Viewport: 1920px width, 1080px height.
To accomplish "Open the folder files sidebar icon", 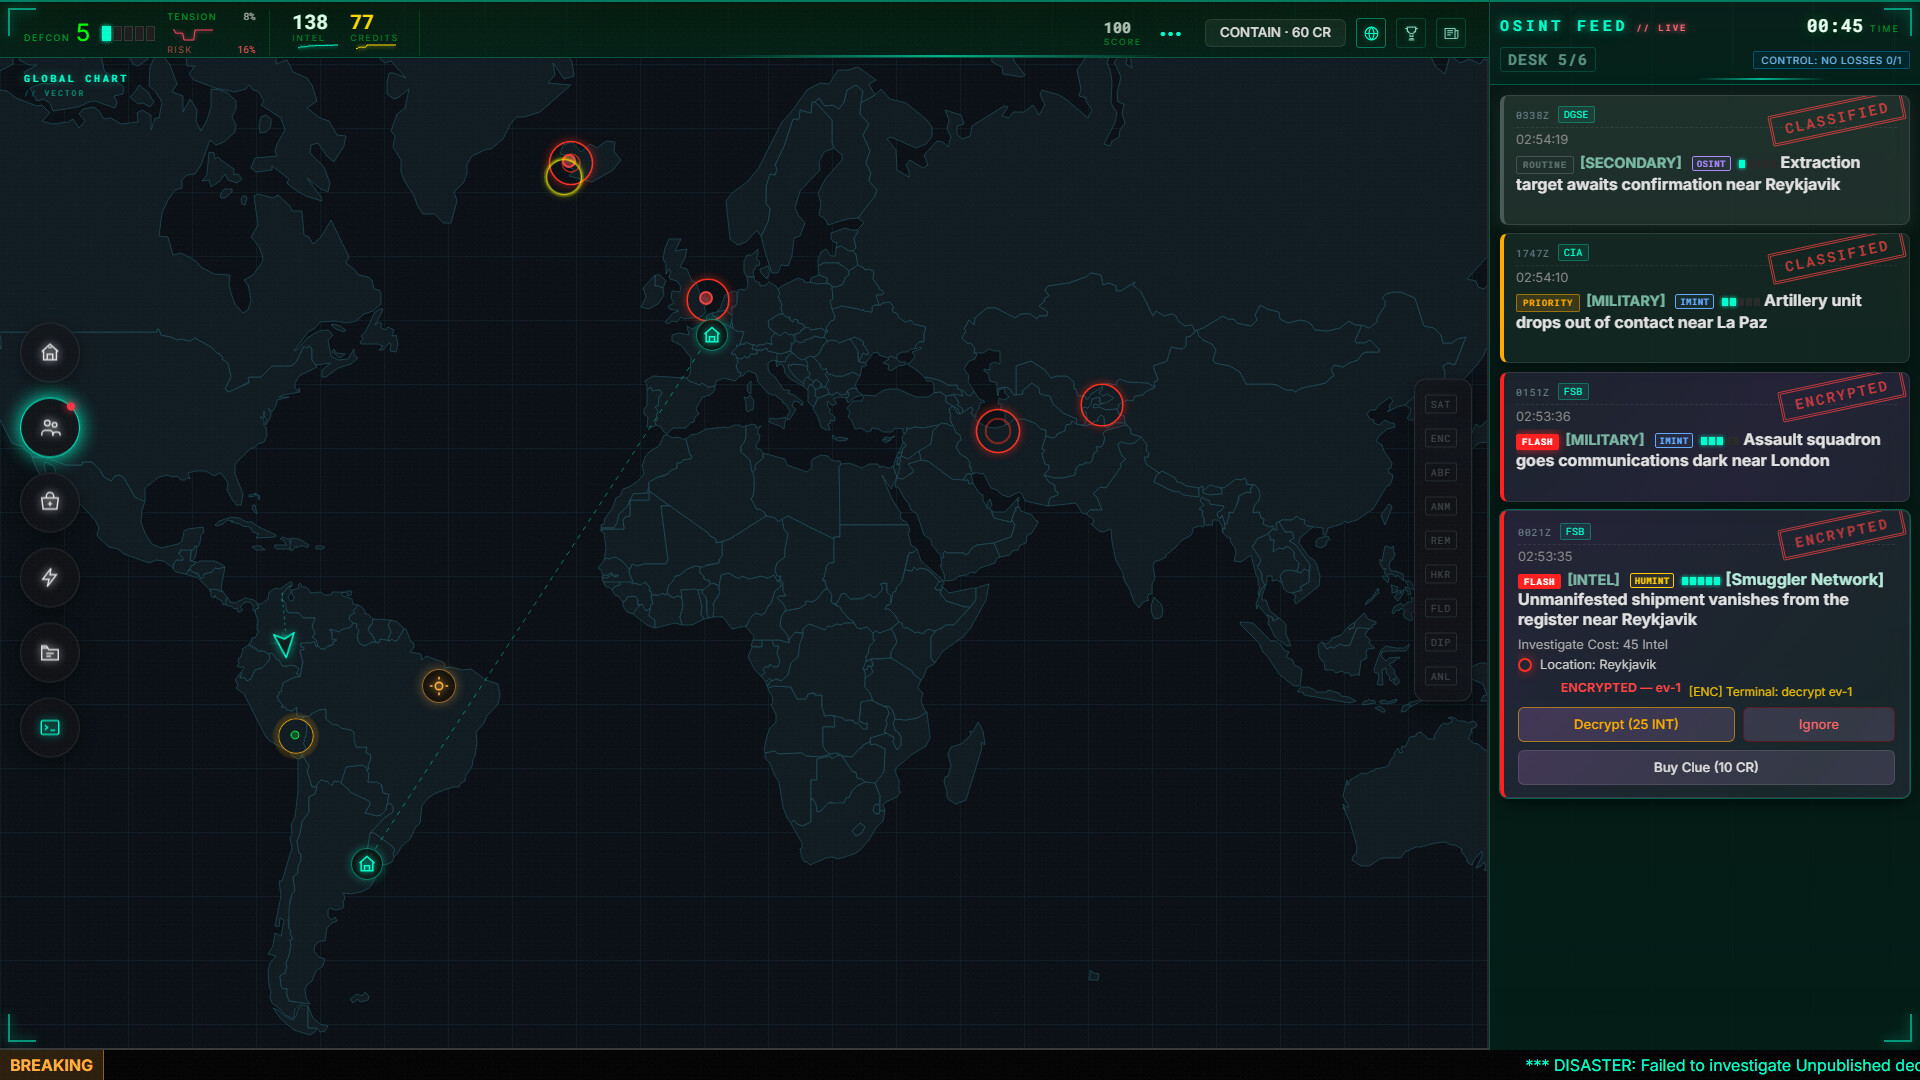I will click(50, 652).
